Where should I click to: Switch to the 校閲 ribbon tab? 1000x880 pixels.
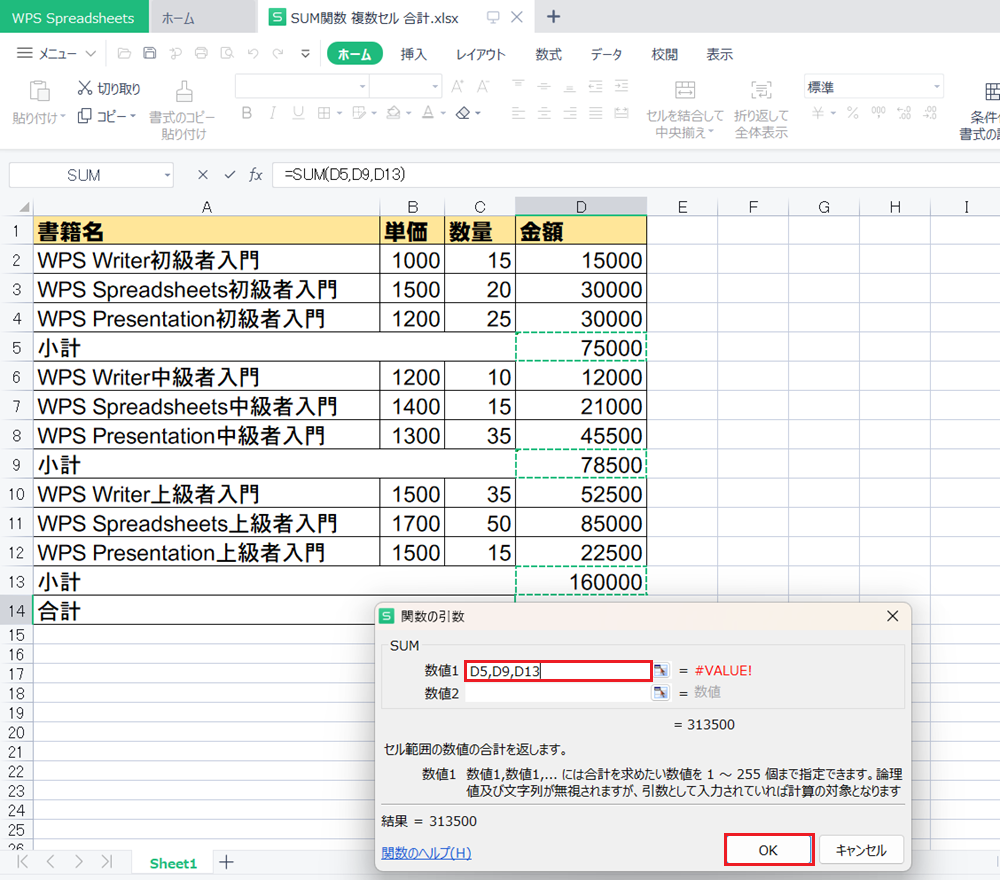coord(665,54)
